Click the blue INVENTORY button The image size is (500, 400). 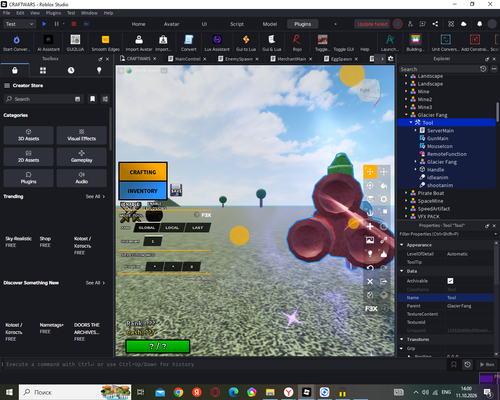point(143,191)
